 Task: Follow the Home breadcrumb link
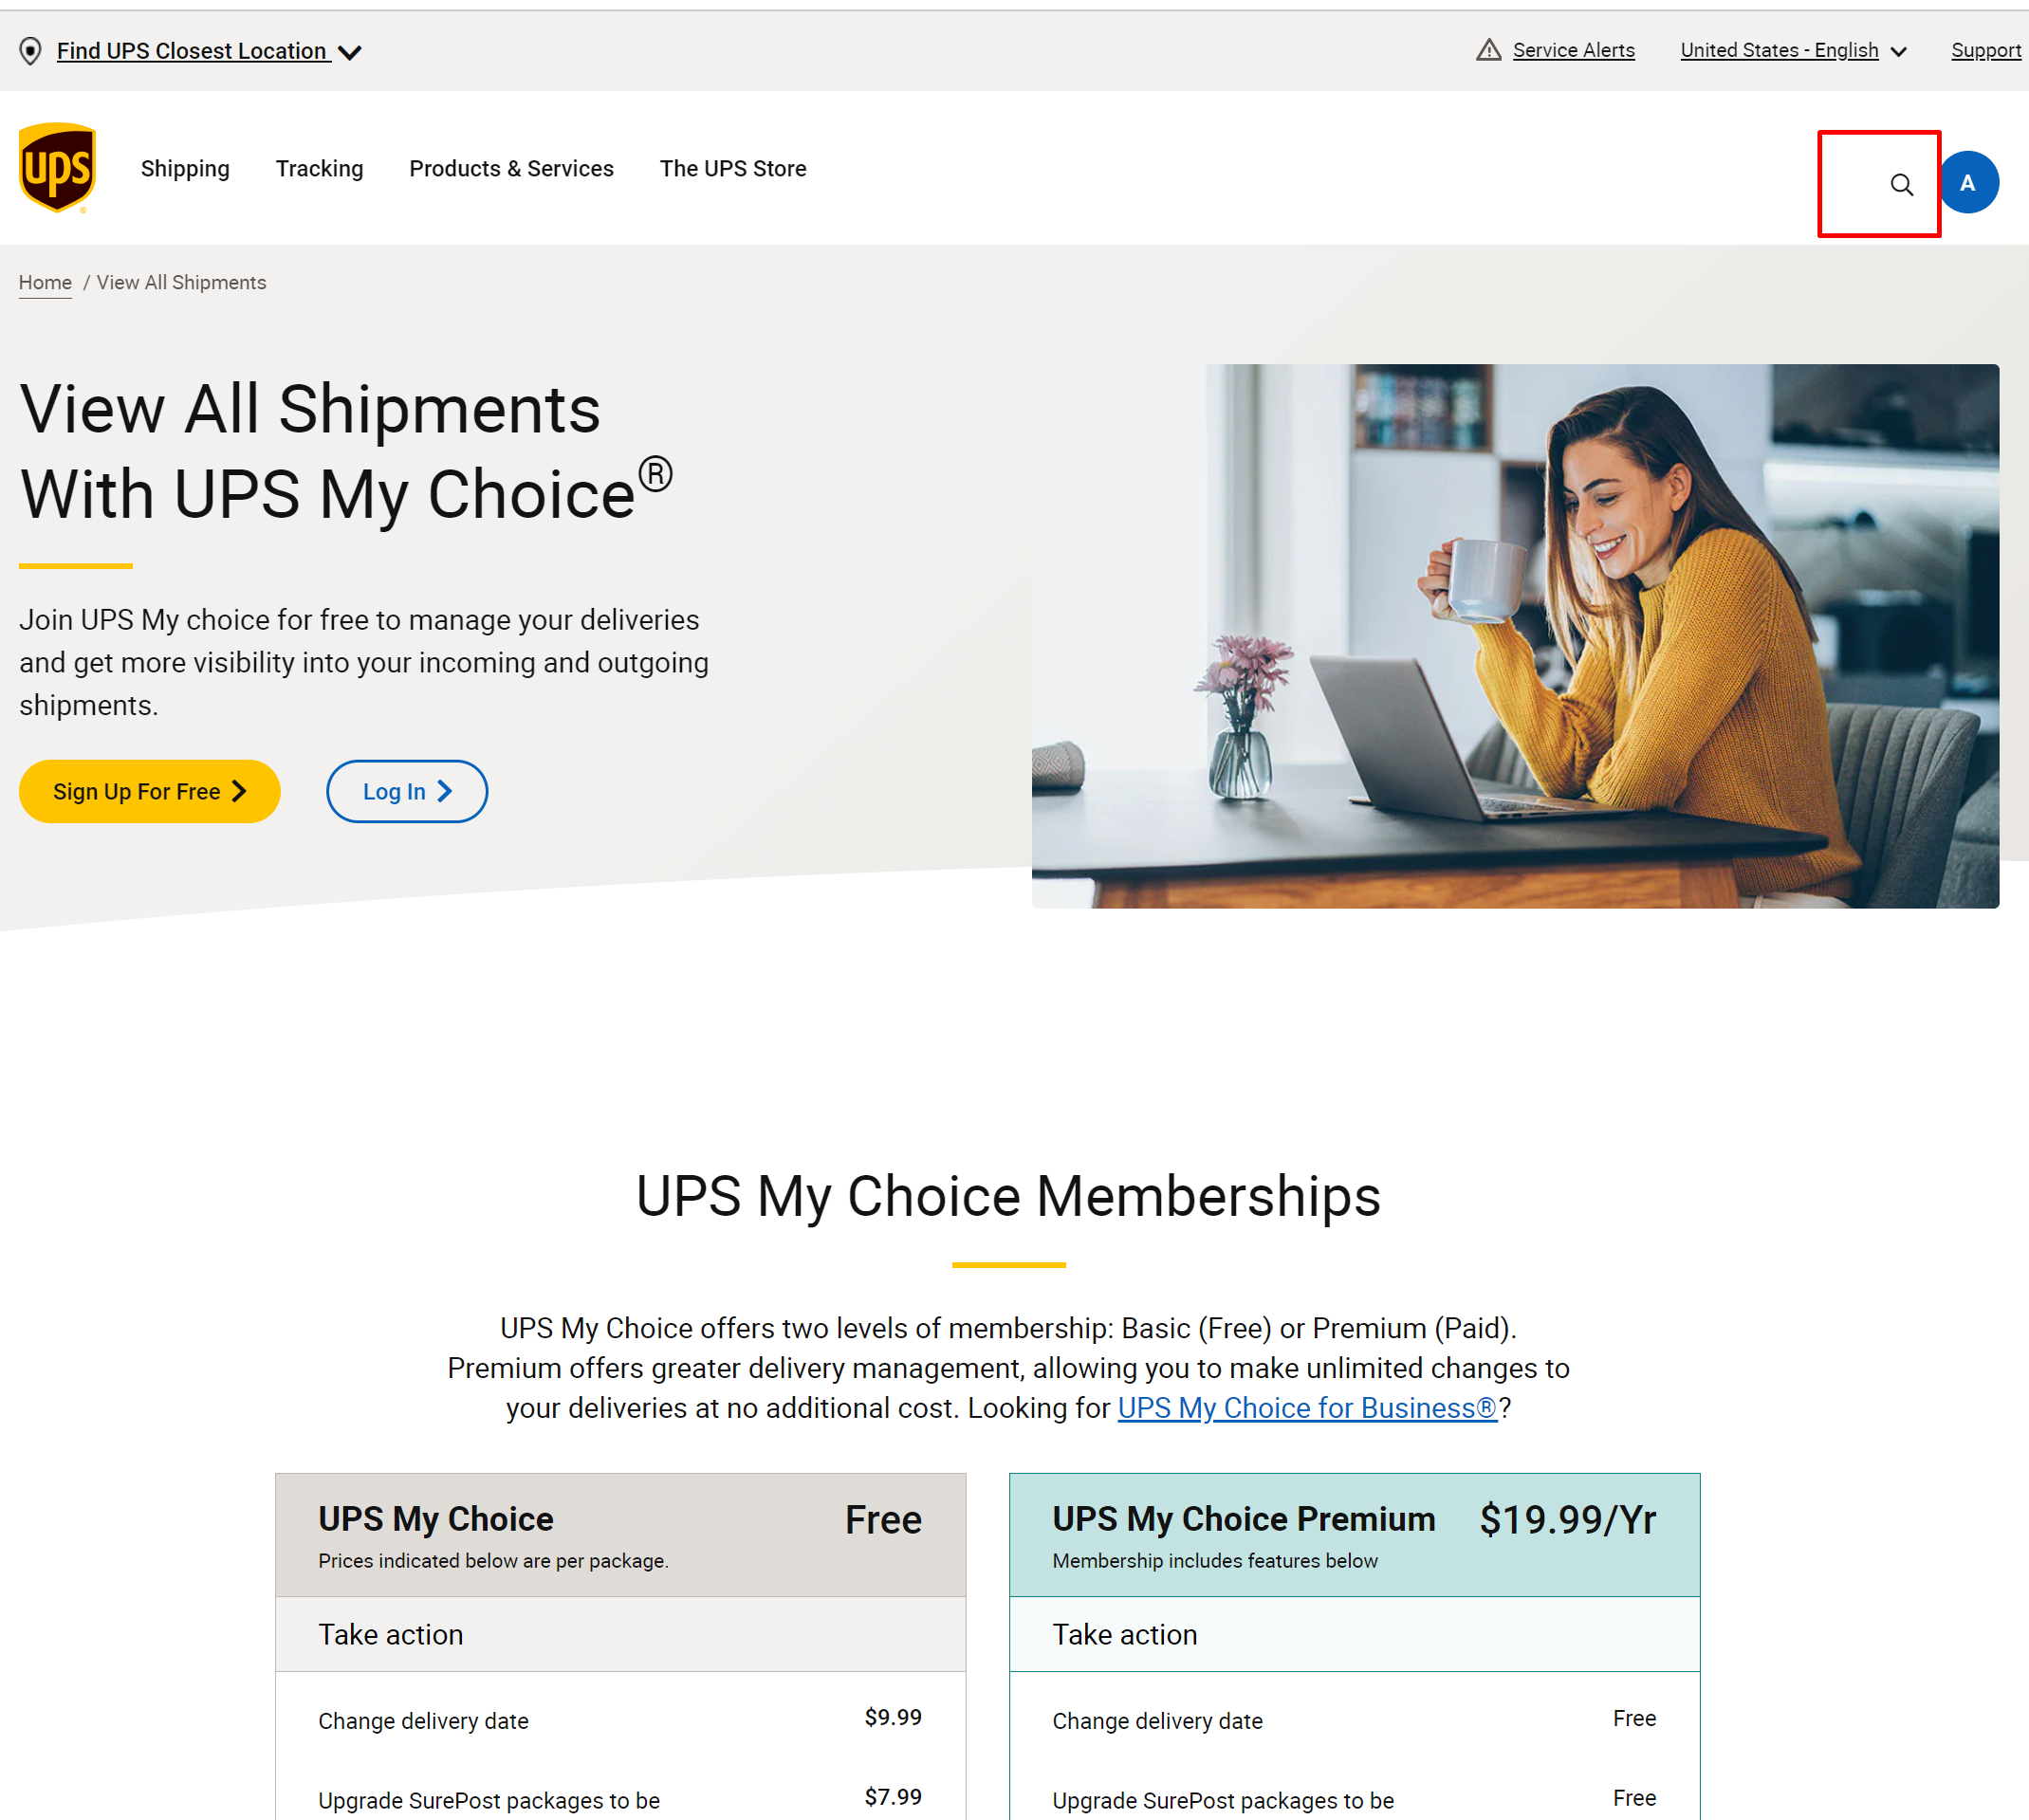click(45, 283)
